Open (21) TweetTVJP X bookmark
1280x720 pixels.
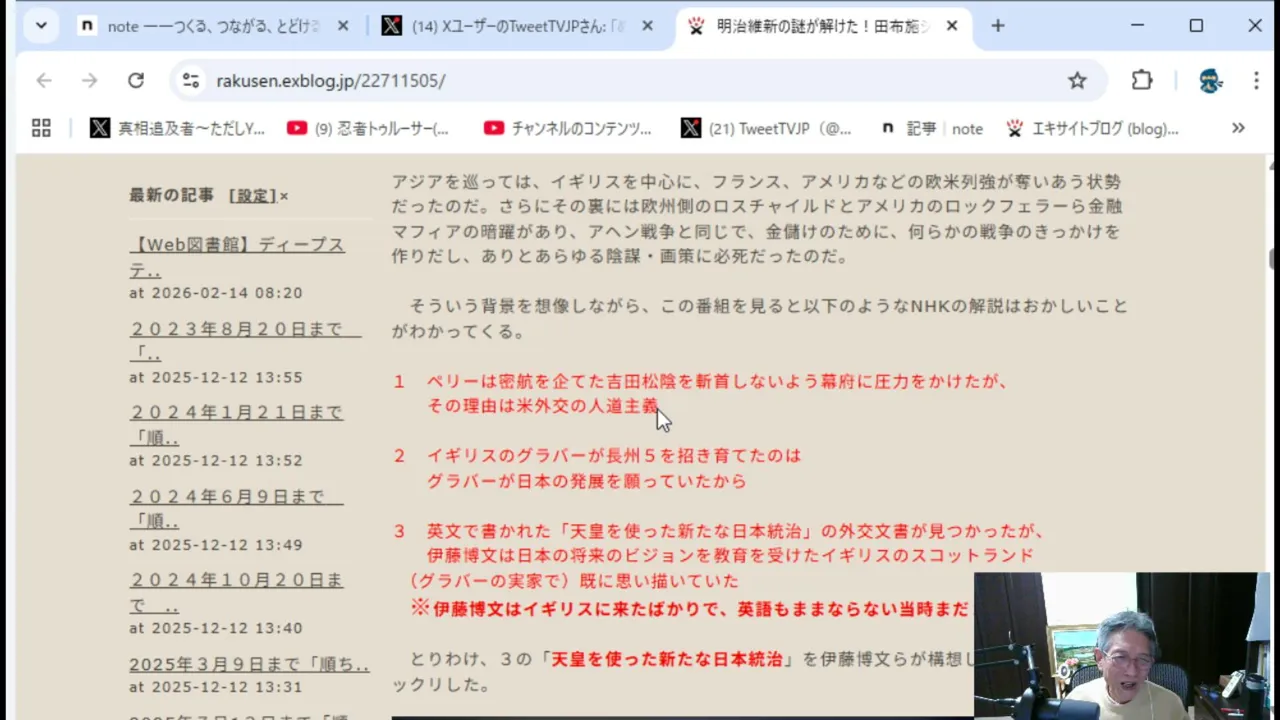pos(767,128)
